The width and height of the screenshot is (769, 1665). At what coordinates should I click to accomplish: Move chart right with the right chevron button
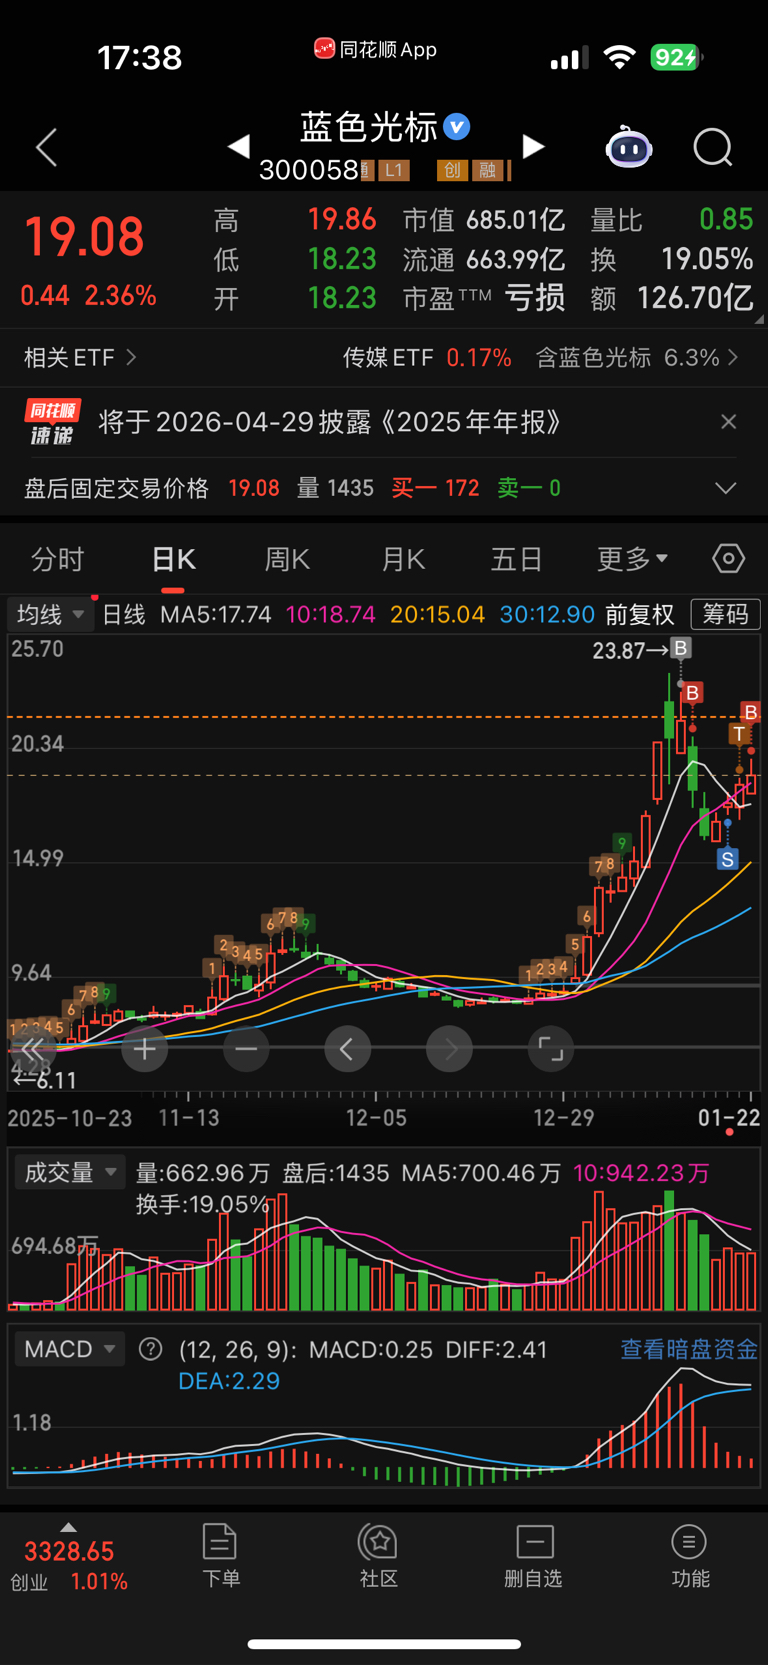(449, 1049)
